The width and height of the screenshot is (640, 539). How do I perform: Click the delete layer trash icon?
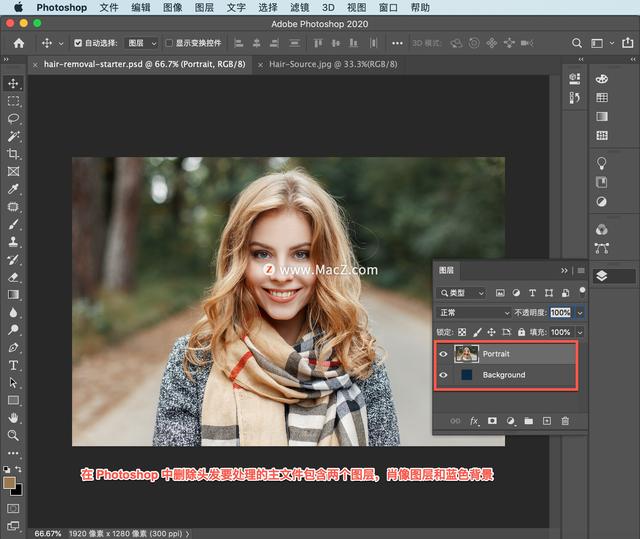pos(565,422)
